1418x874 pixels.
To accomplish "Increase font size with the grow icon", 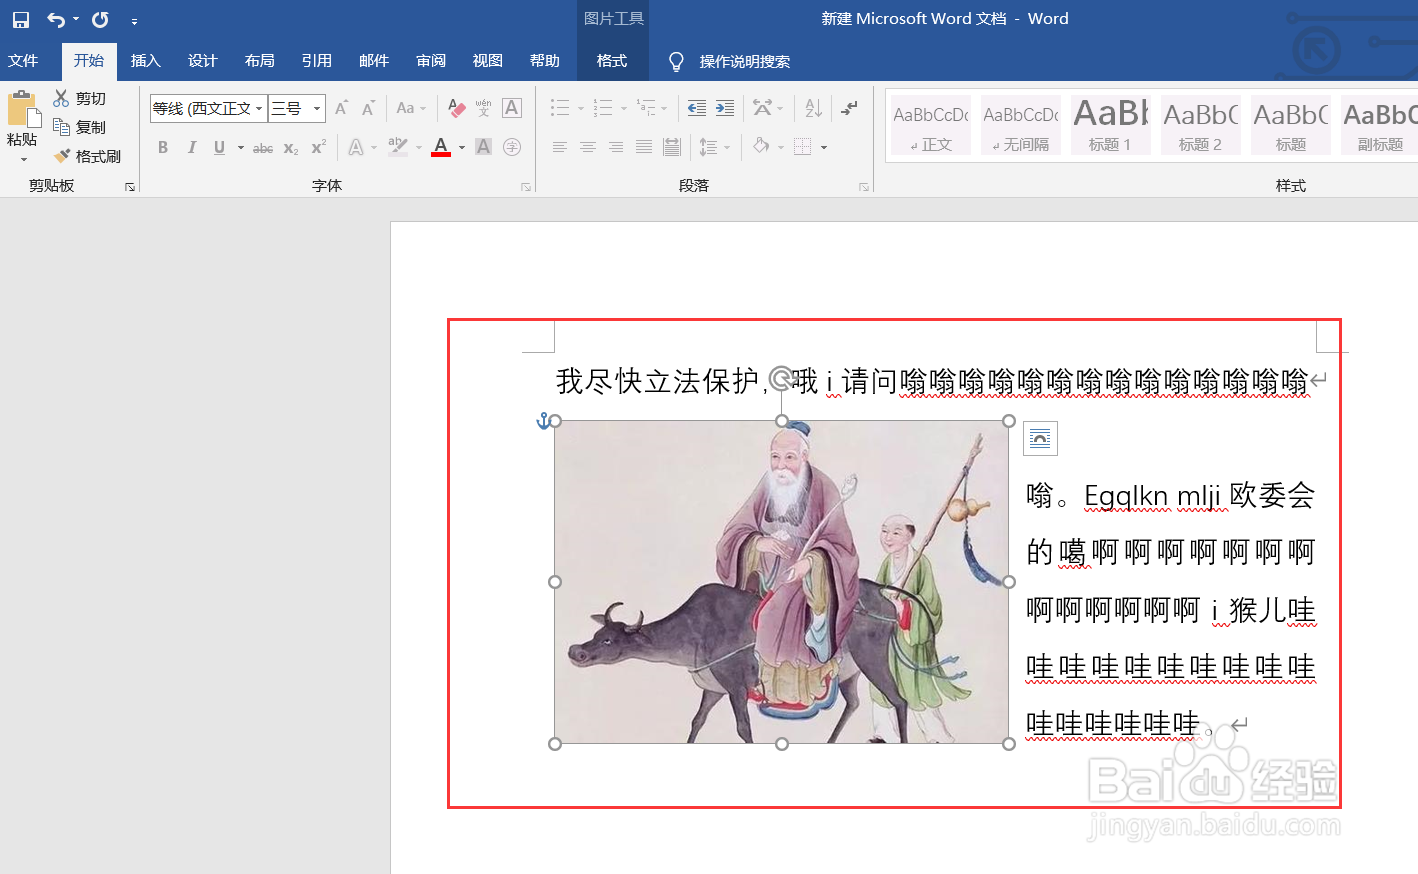I will [342, 108].
